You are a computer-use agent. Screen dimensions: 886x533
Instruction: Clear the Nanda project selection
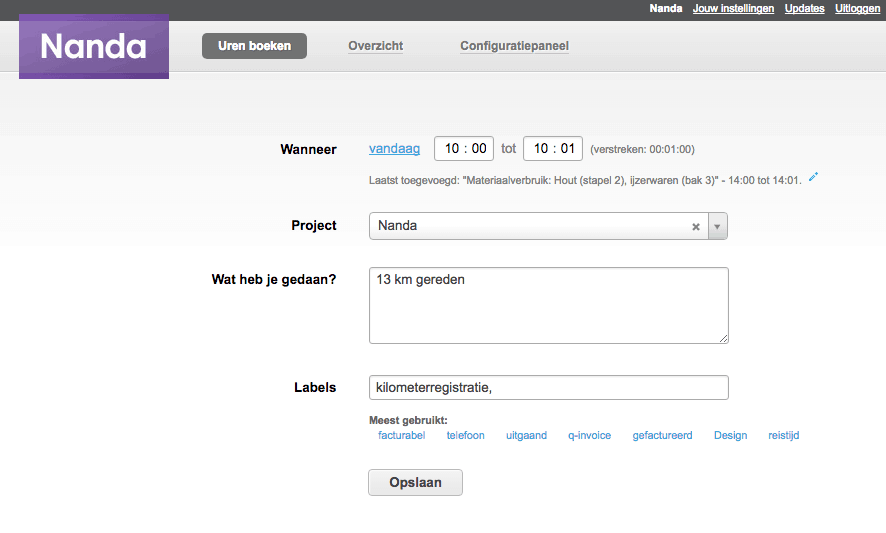(x=696, y=227)
